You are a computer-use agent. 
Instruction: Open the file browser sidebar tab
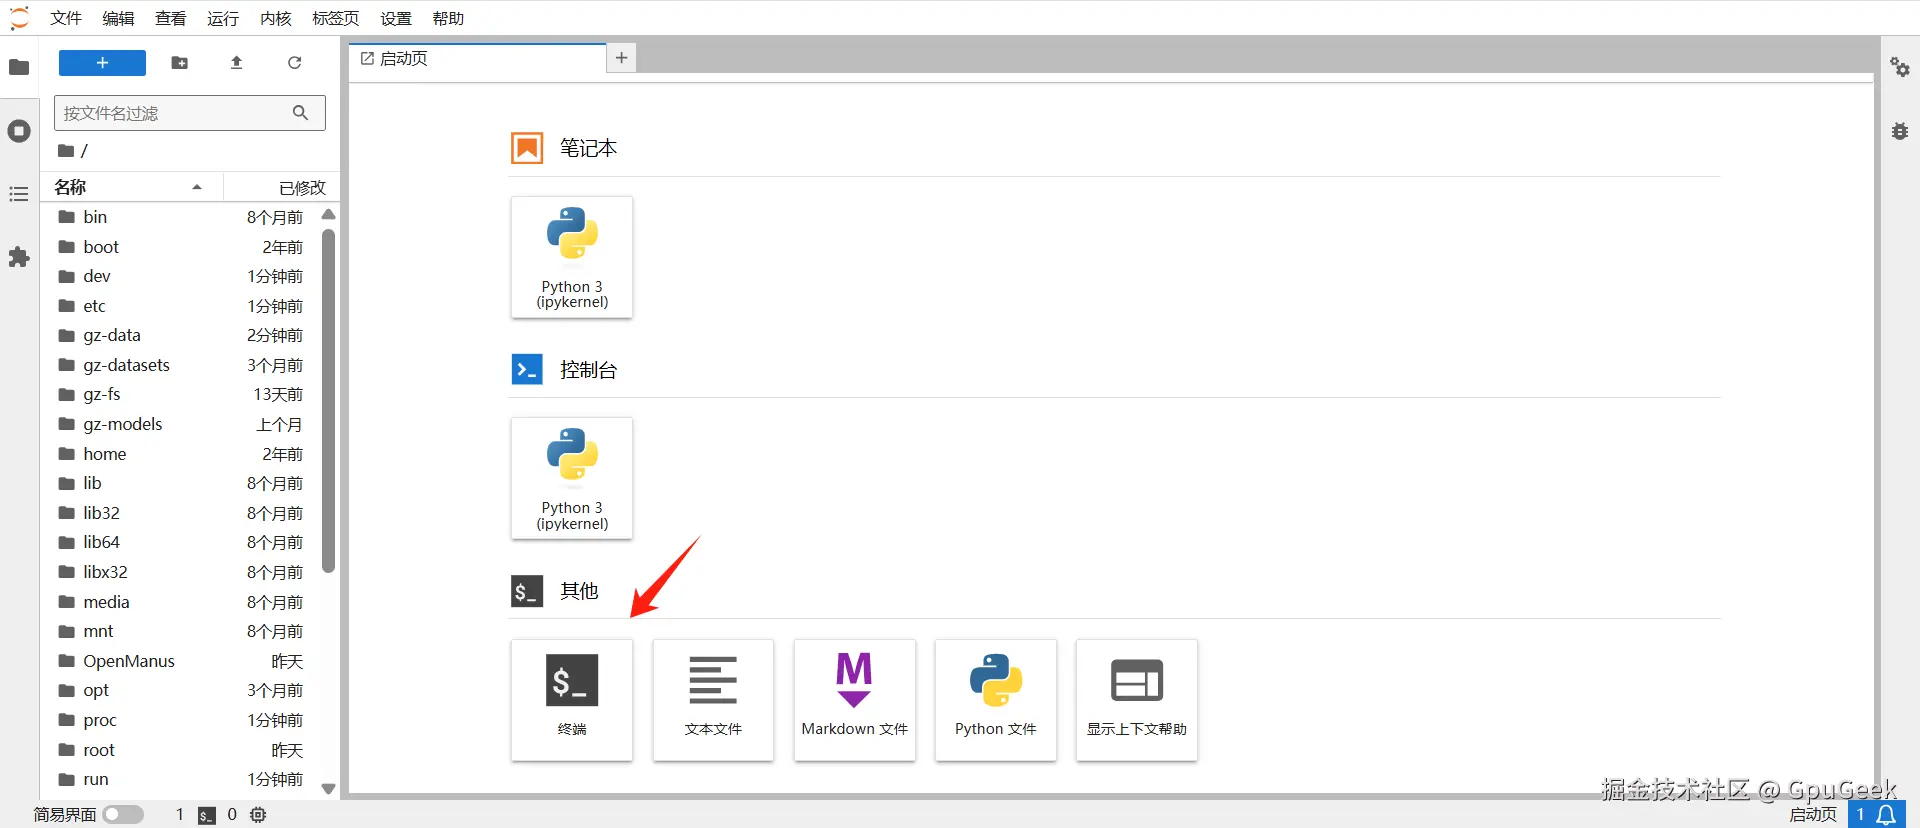pyautogui.click(x=19, y=67)
